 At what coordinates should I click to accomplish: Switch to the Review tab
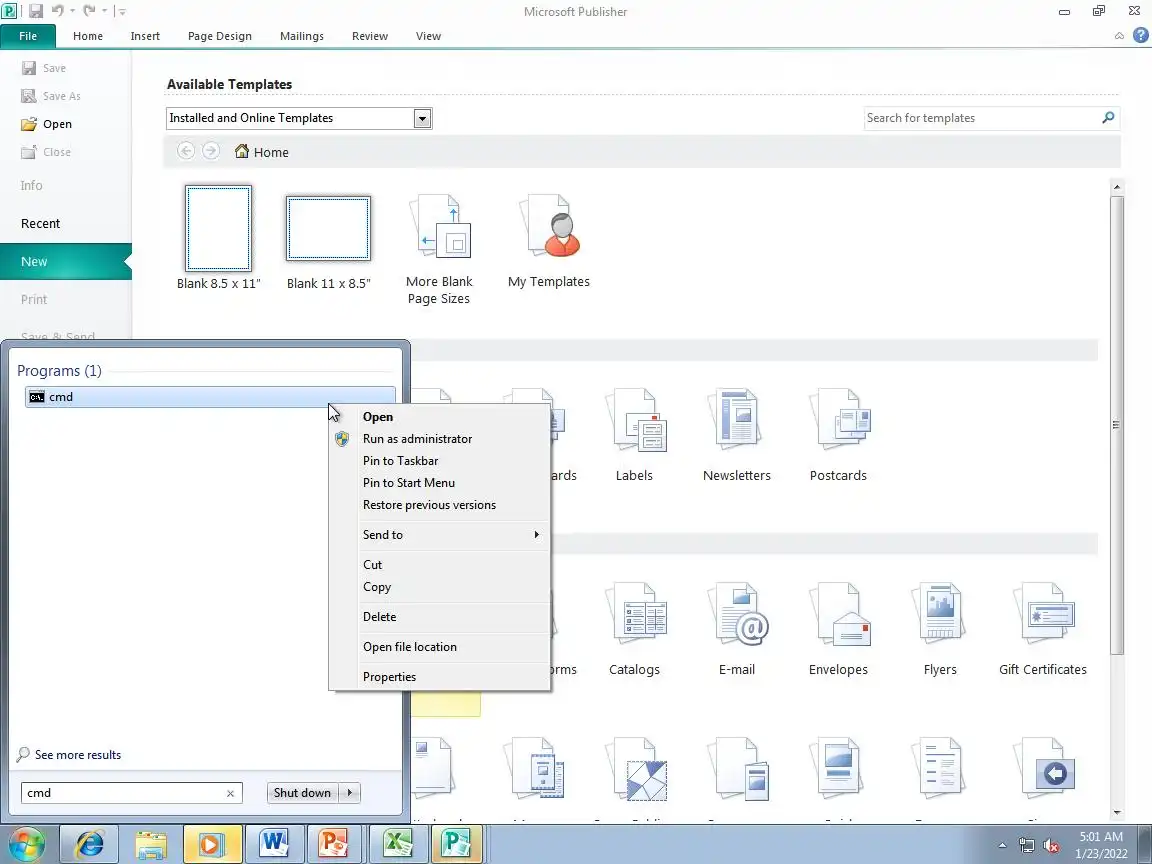(x=370, y=36)
